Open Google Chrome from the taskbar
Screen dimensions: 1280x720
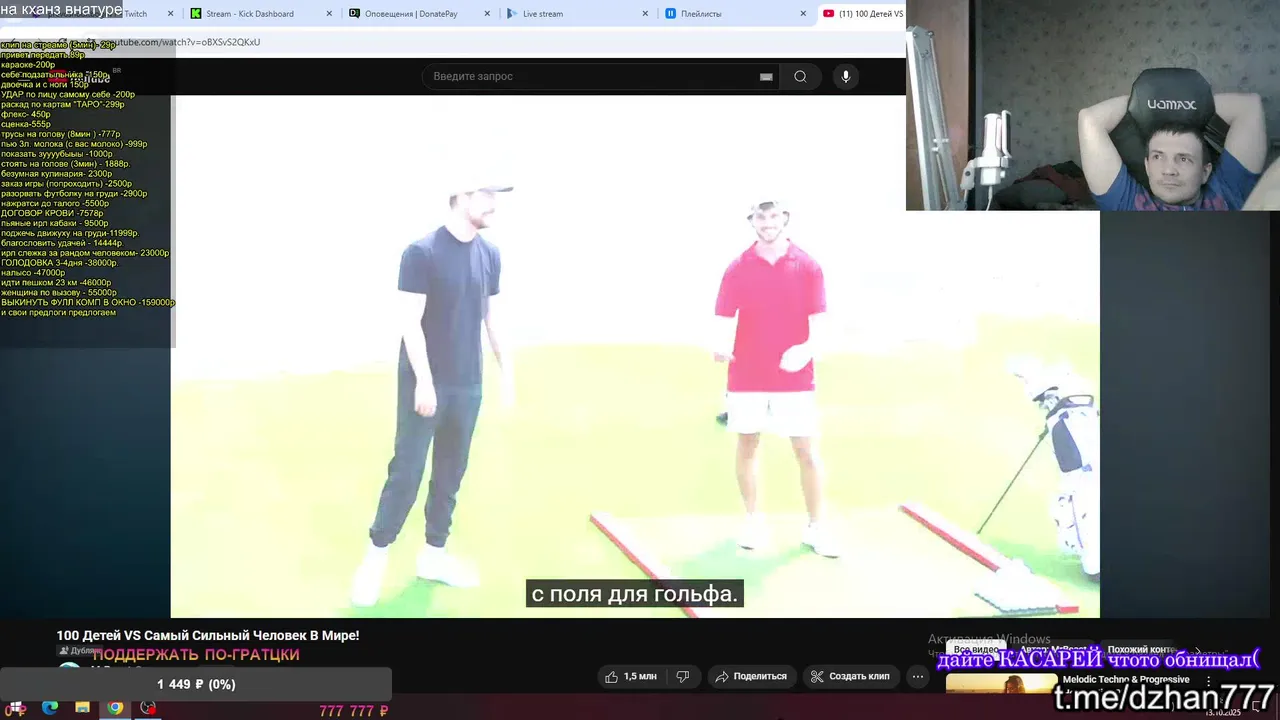(115, 708)
